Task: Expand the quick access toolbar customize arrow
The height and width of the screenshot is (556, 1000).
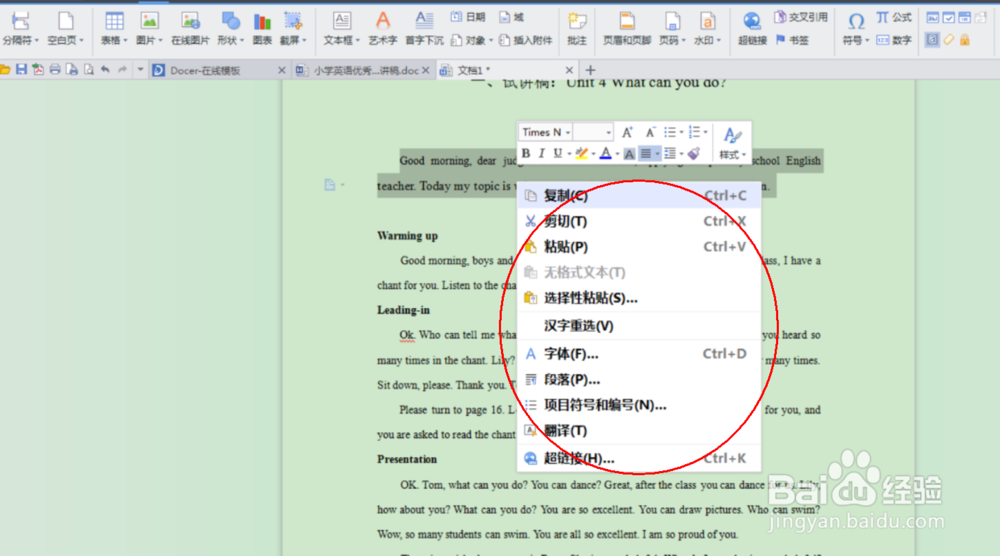Action: click(140, 70)
